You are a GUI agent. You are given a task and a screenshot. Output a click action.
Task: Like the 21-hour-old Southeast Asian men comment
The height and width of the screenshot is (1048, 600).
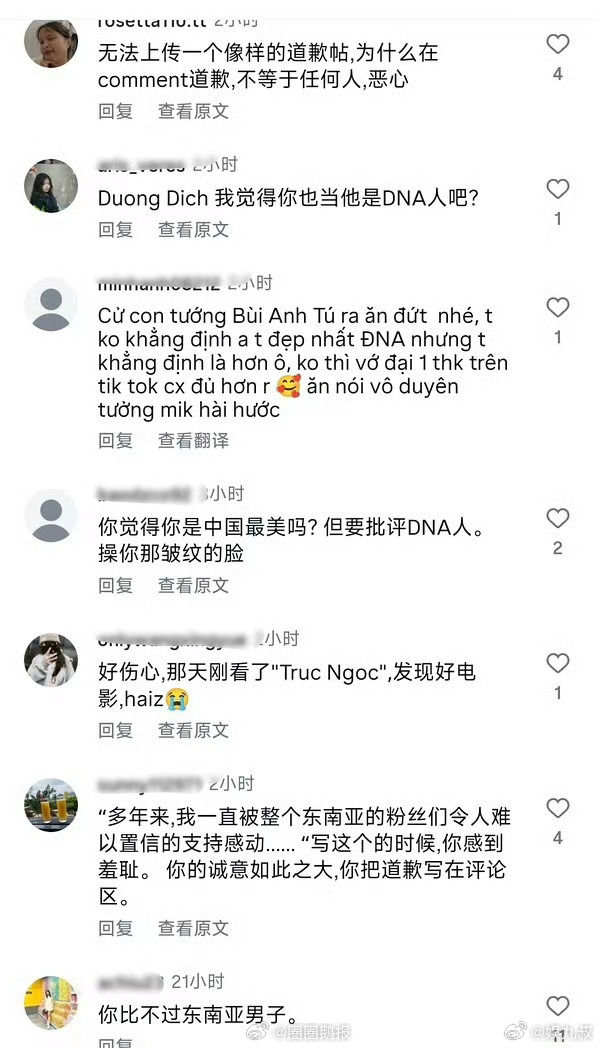coord(557,1007)
